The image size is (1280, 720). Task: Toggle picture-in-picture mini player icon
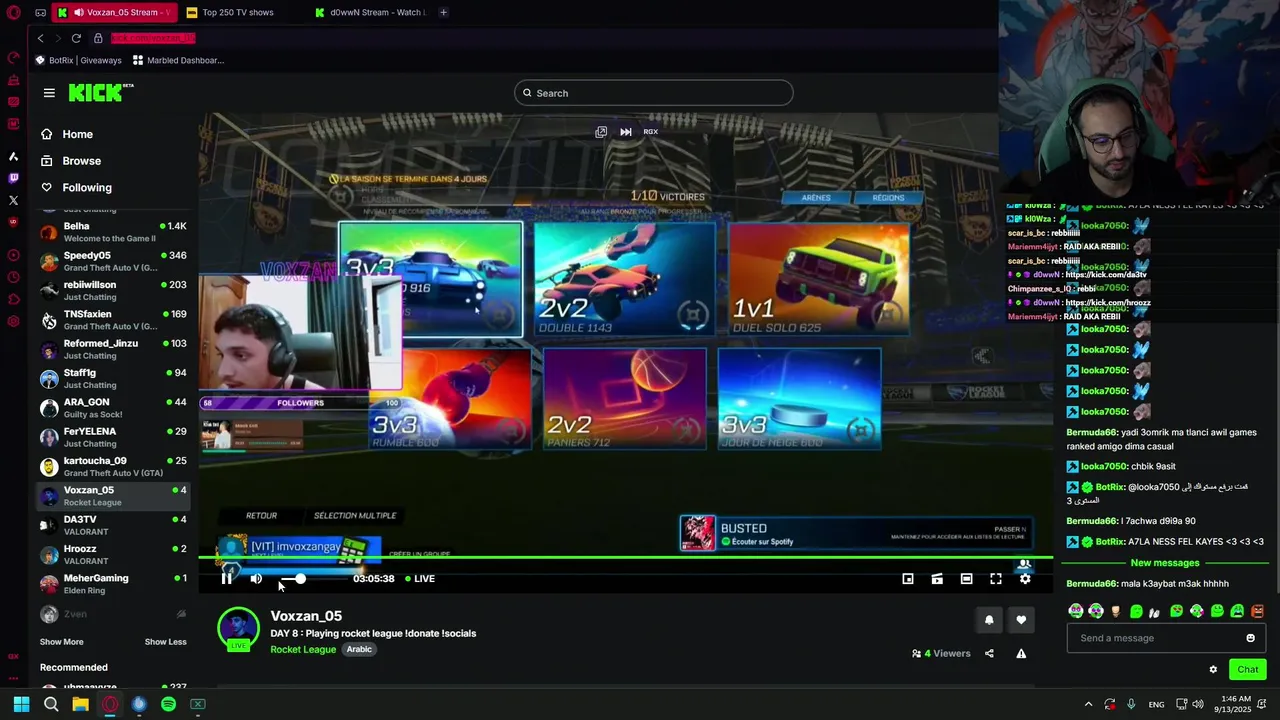(908, 579)
